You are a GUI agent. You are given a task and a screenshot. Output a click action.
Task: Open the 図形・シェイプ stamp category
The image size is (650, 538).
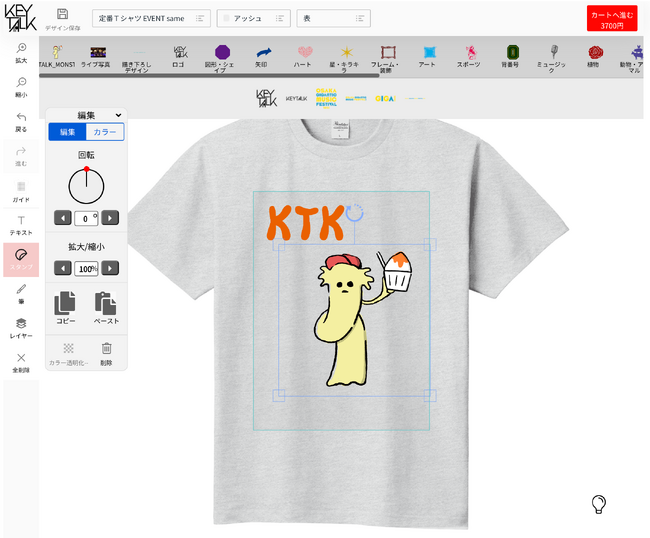(222, 59)
